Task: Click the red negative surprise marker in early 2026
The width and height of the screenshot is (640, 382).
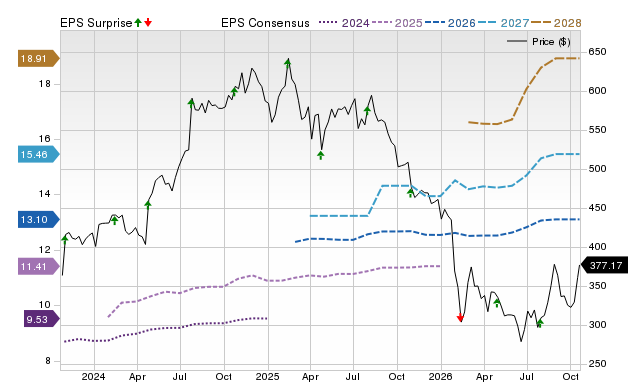Action: point(460,317)
